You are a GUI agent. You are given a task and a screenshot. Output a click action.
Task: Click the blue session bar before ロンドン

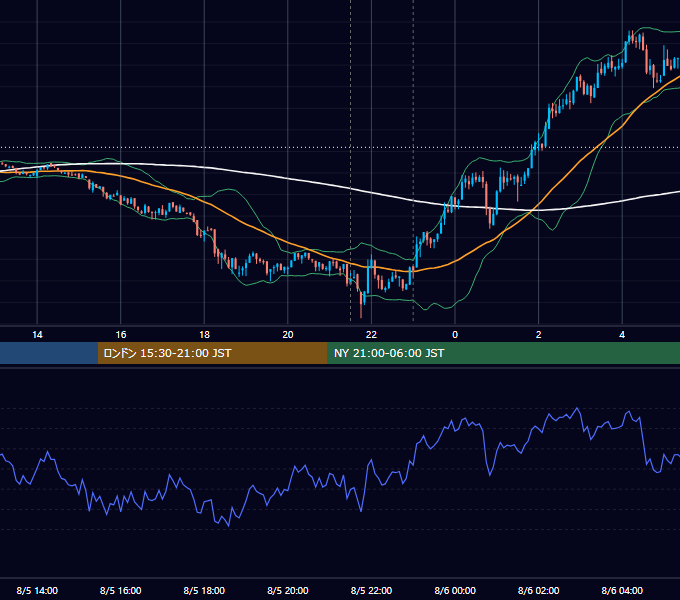49,353
